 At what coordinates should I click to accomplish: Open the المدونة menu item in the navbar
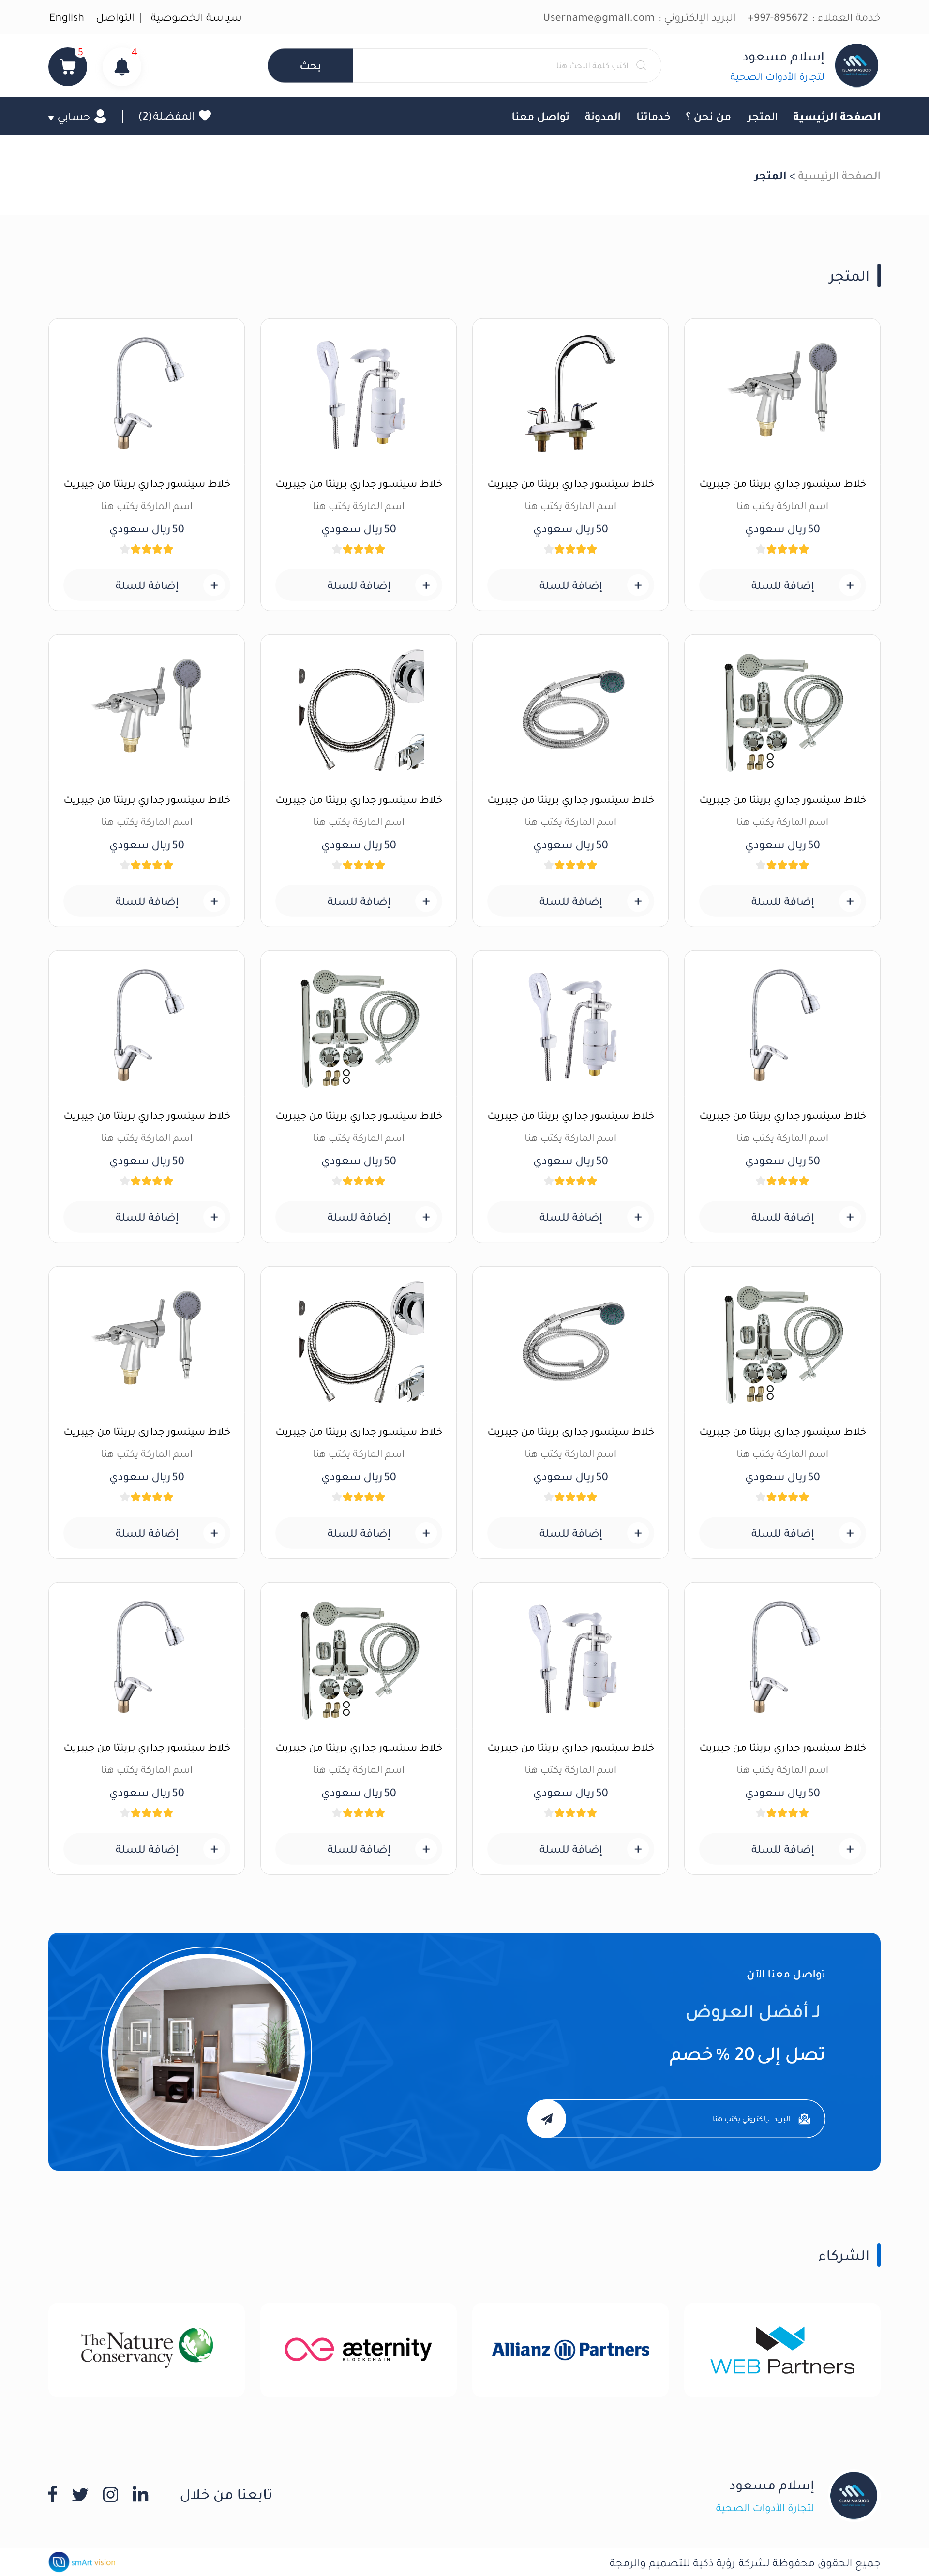tap(602, 116)
